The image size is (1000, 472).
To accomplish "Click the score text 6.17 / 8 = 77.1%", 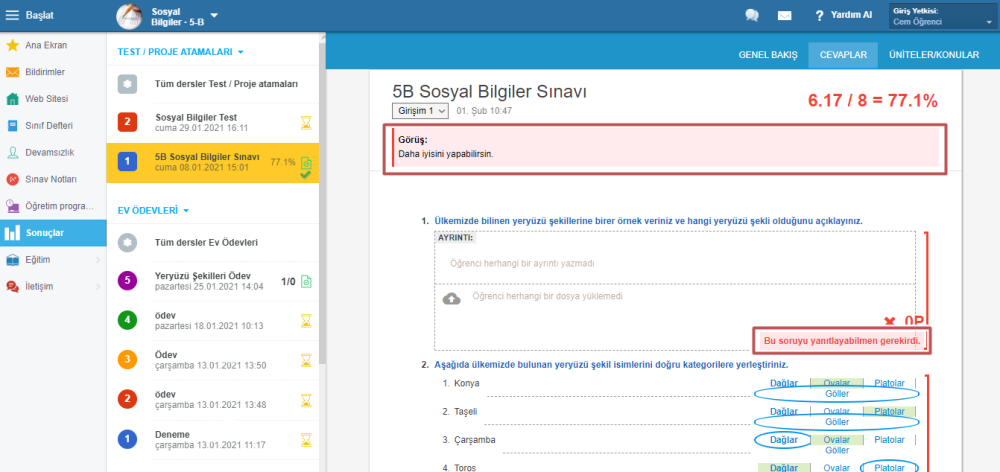I will pos(872,100).
